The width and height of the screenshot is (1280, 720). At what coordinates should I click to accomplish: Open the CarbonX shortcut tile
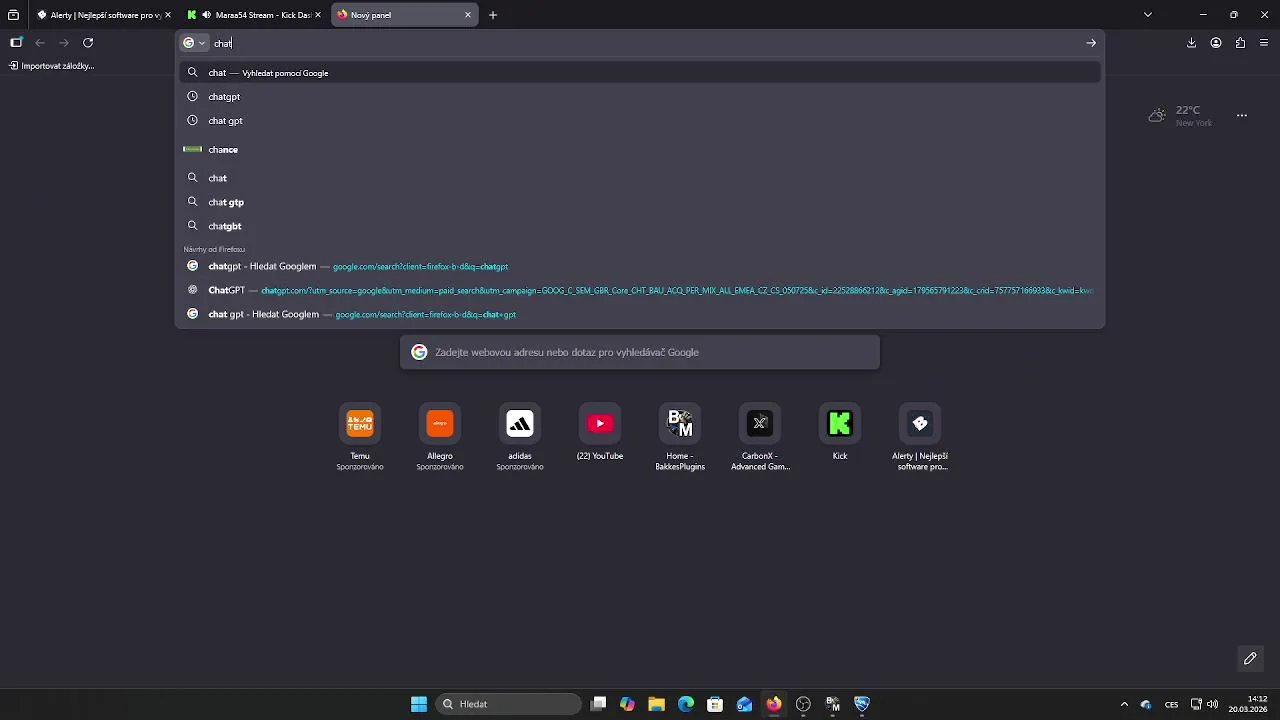pyautogui.click(x=760, y=437)
